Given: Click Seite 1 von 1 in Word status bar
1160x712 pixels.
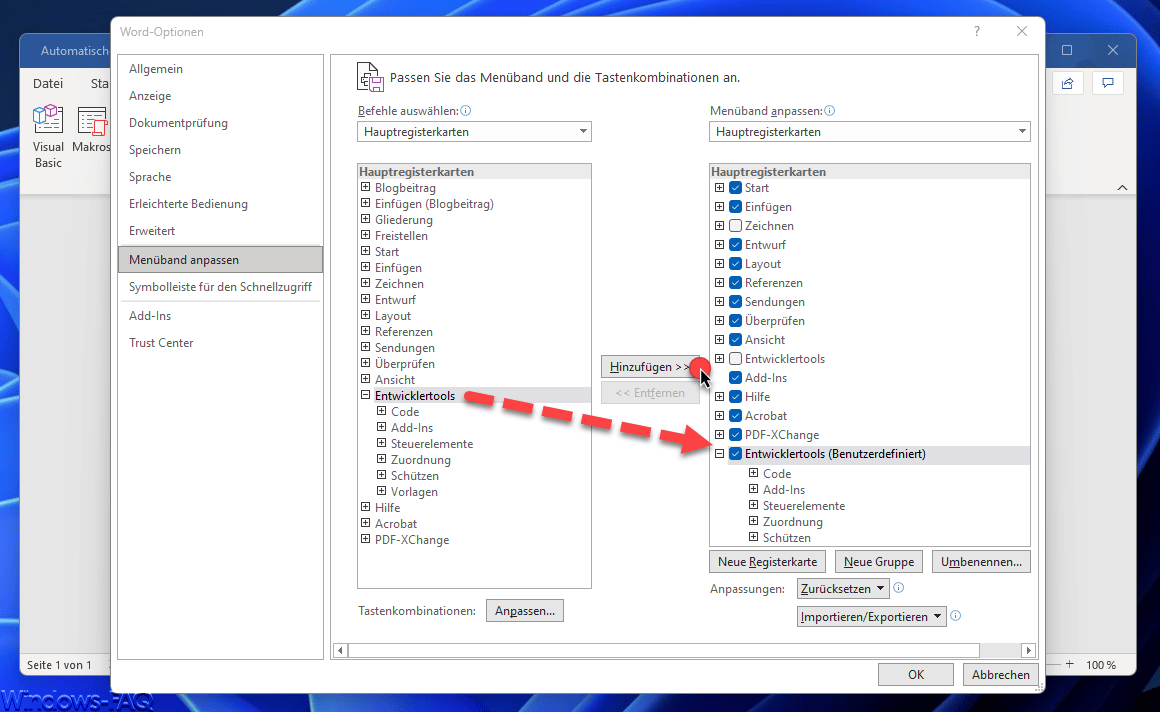Looking at the screenshot, I should [59, 665].
